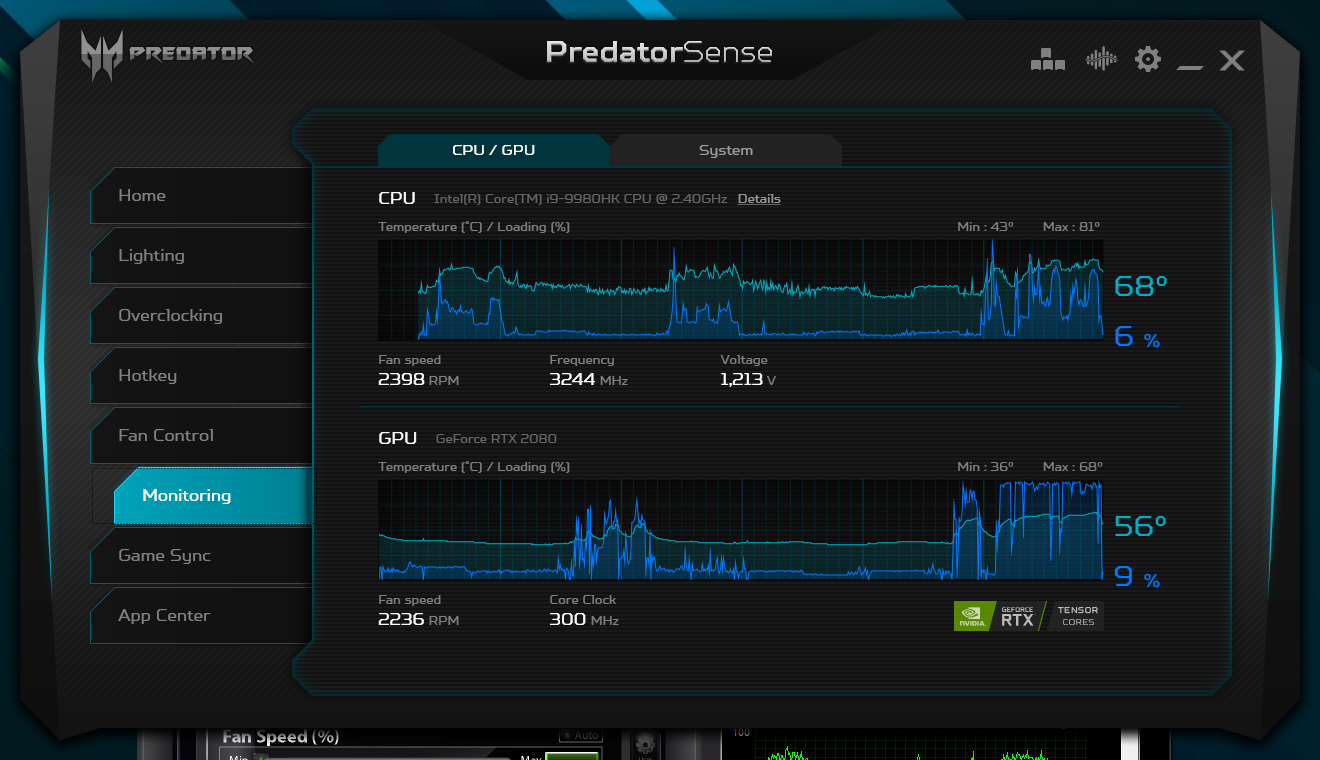
Task: Select the Monitoring section
Action: click(212, 495)
